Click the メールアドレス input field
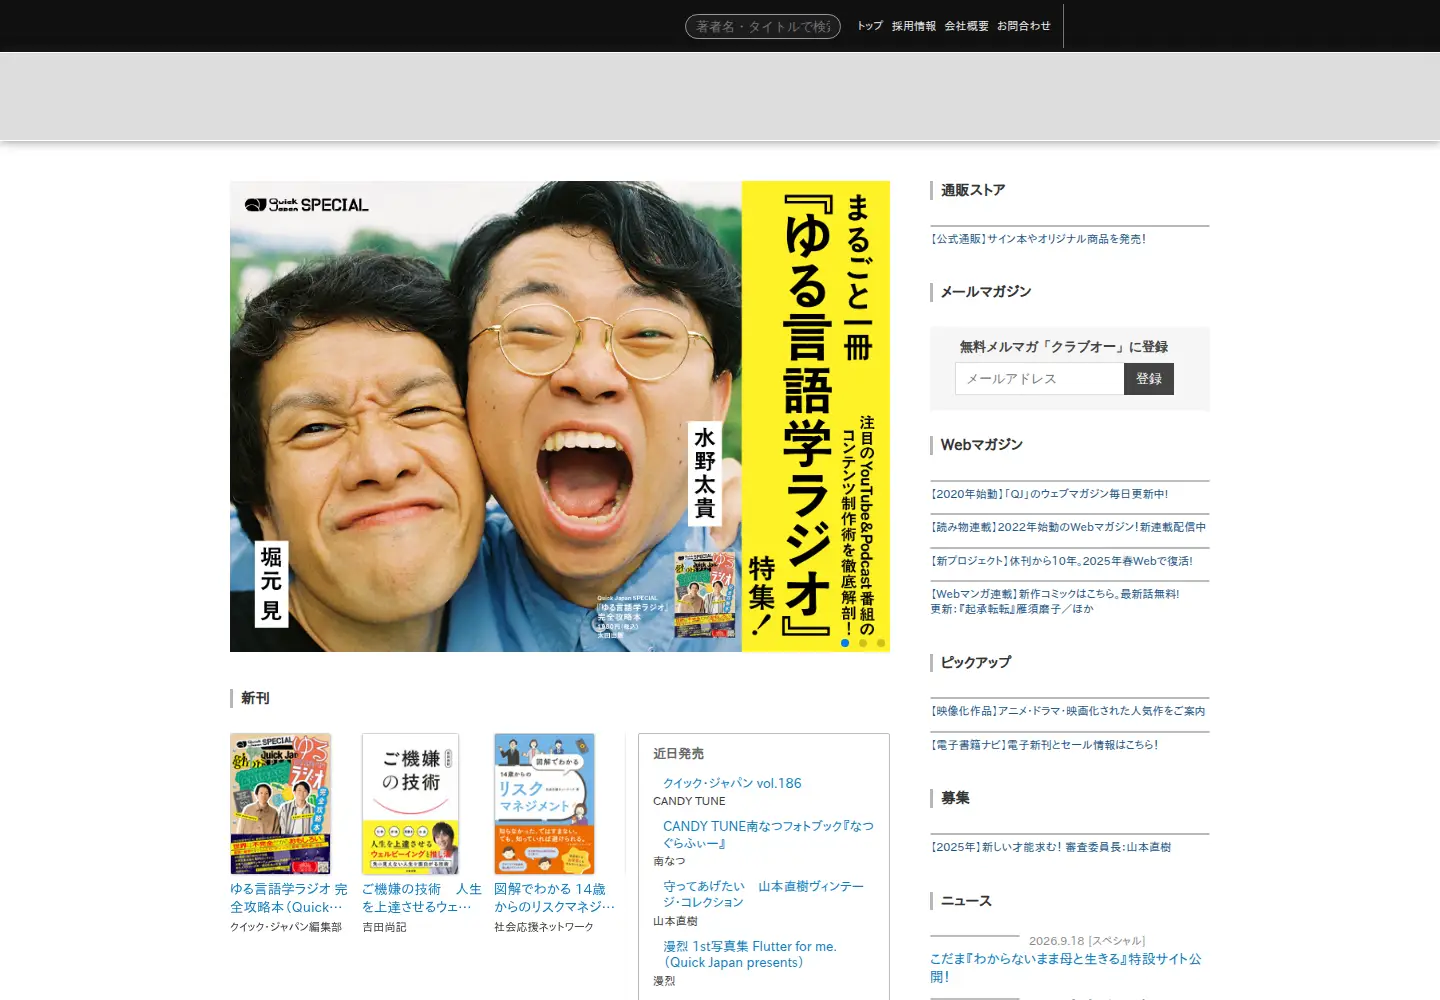The width and height of the screenshot is (1440, 1000). coord(1040,379)
